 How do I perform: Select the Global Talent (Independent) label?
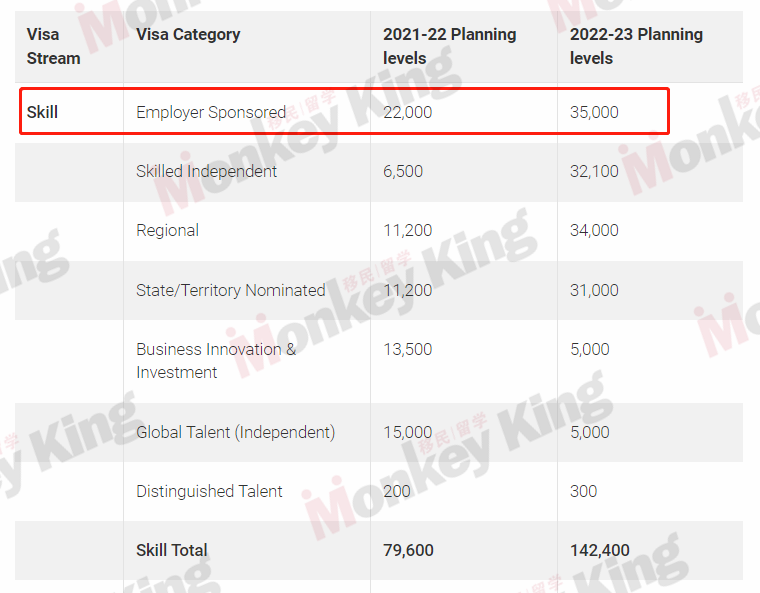coord(236,432)
